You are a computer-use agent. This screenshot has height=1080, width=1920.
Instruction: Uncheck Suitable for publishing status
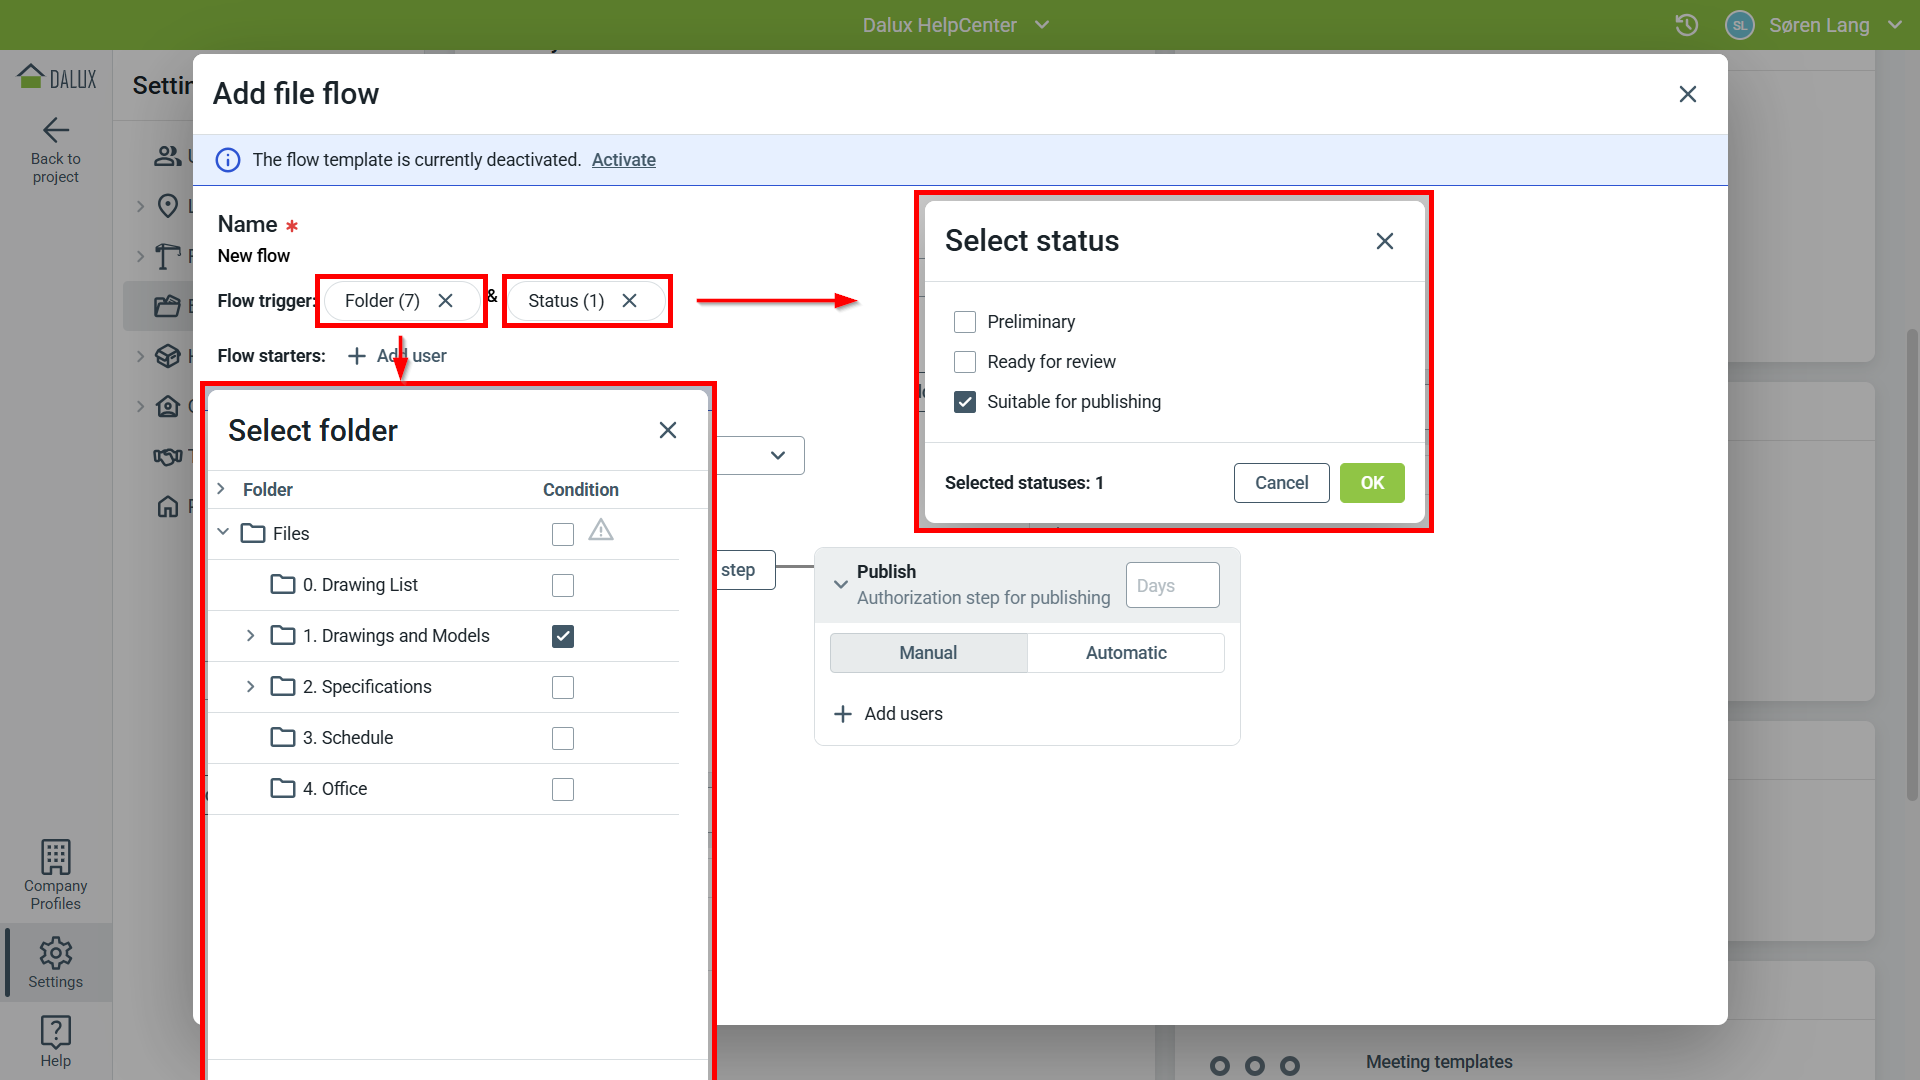[965, 402]
